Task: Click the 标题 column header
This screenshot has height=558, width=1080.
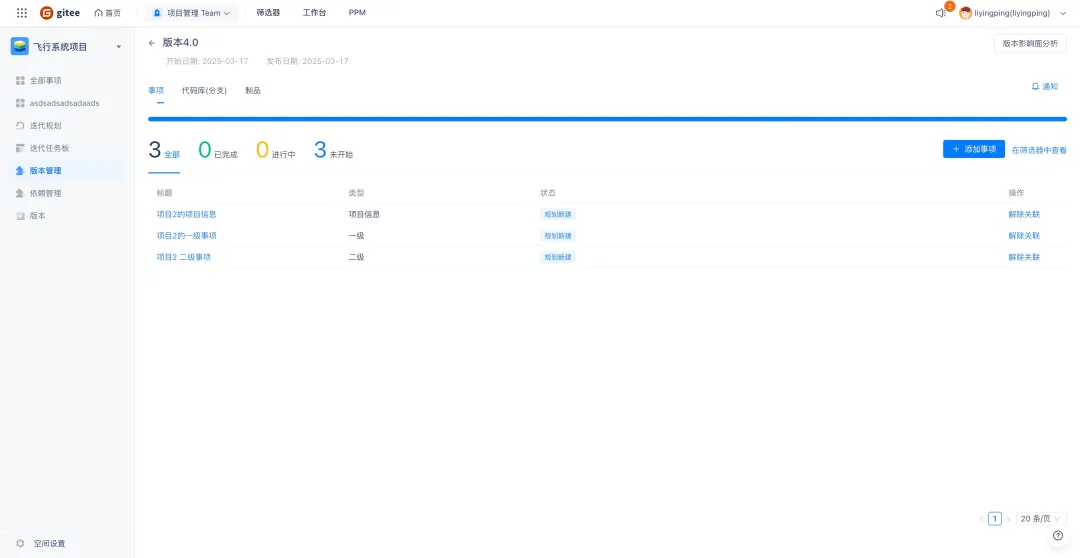Action: 164,193
